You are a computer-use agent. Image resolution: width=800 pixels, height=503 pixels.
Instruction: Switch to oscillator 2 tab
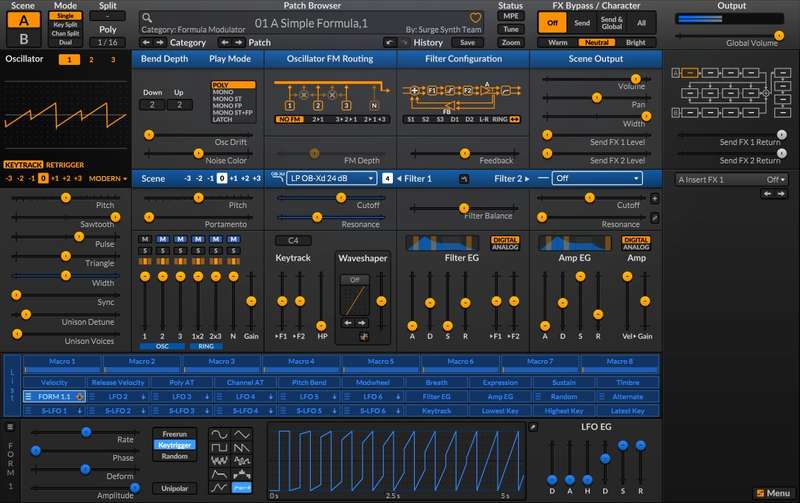[x=93, y=61]
